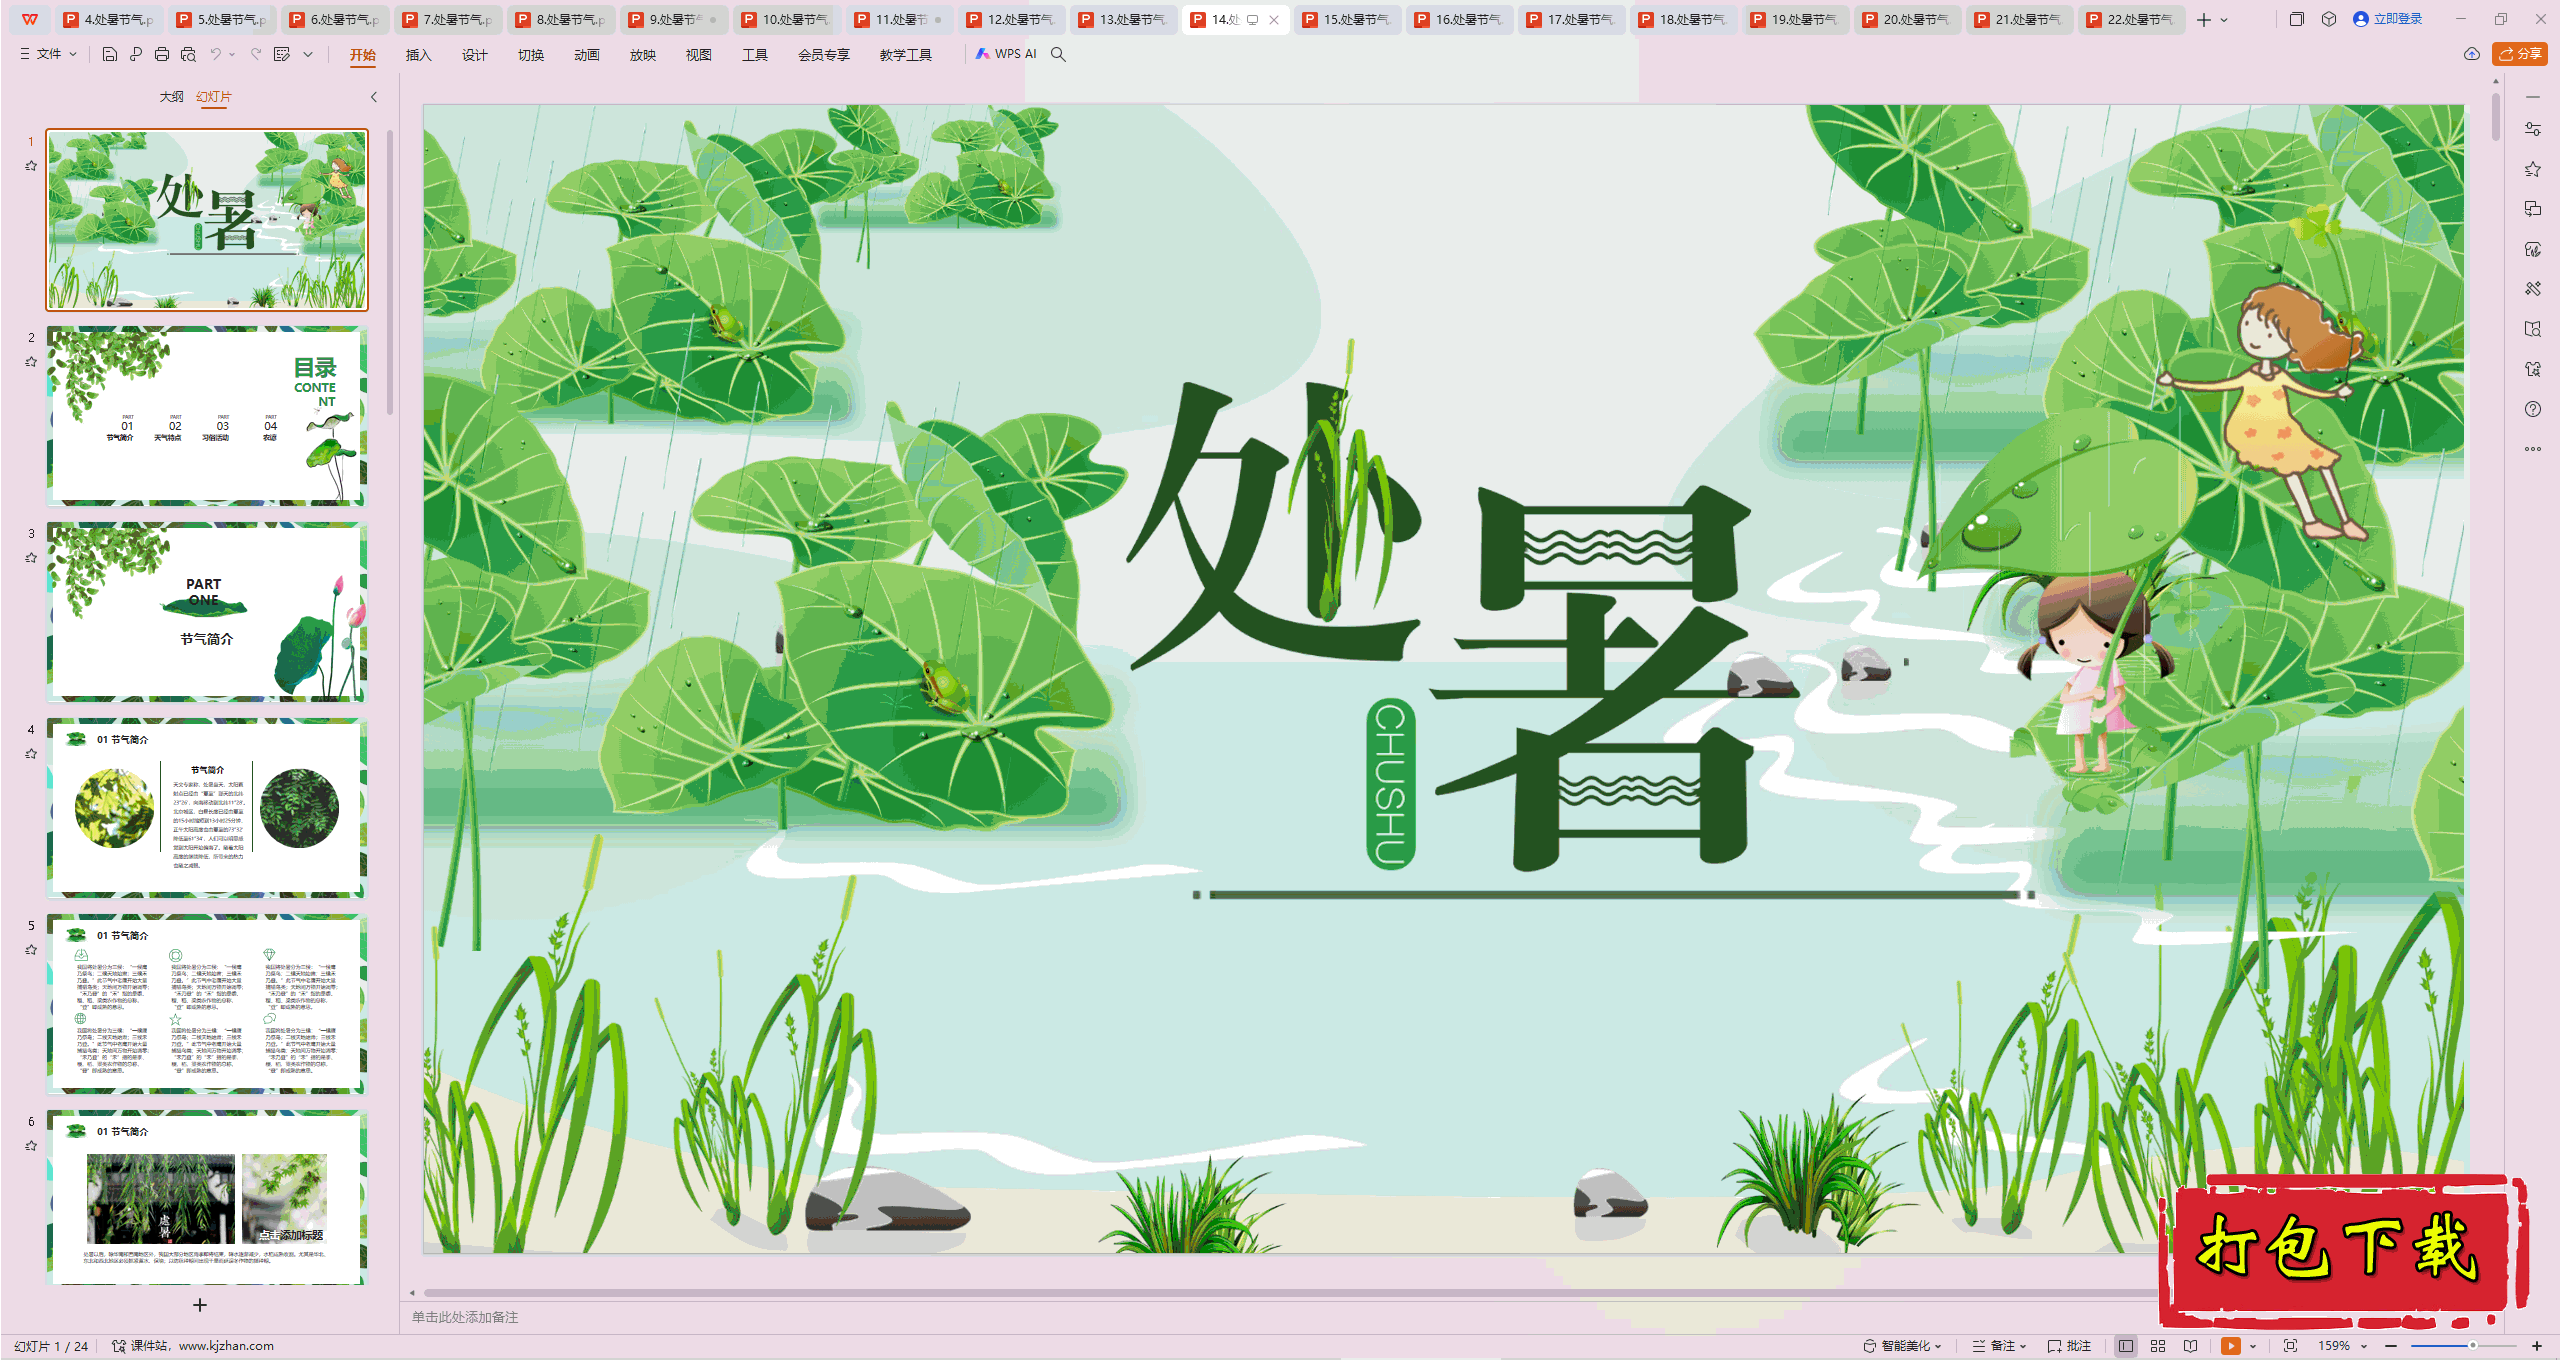Image resolution: width=2560 pixels, height=1360 pixels.
Task: Toggle normal view button in status bar
Action: click(2126, 1346)
